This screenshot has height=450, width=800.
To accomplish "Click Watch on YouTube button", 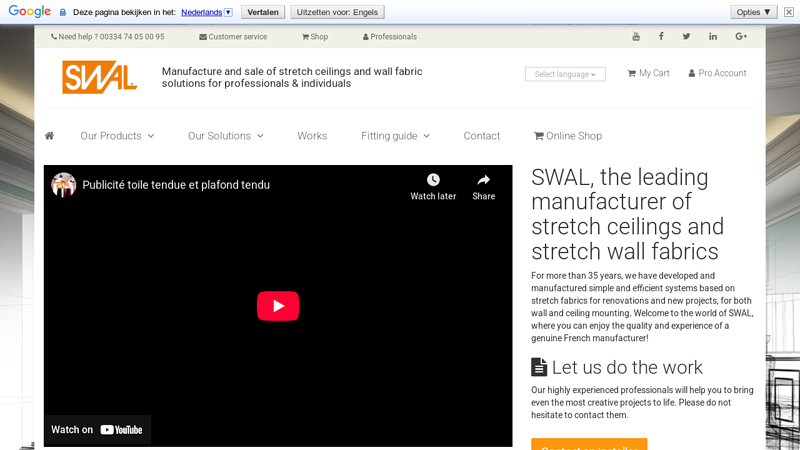I will coord(97,430).
